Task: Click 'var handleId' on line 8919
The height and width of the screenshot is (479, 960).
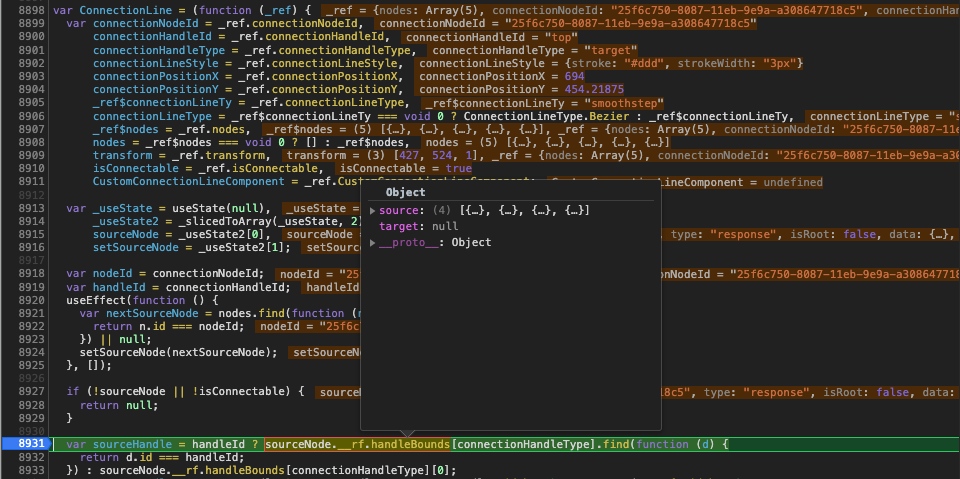Action: tap(106, 287)
